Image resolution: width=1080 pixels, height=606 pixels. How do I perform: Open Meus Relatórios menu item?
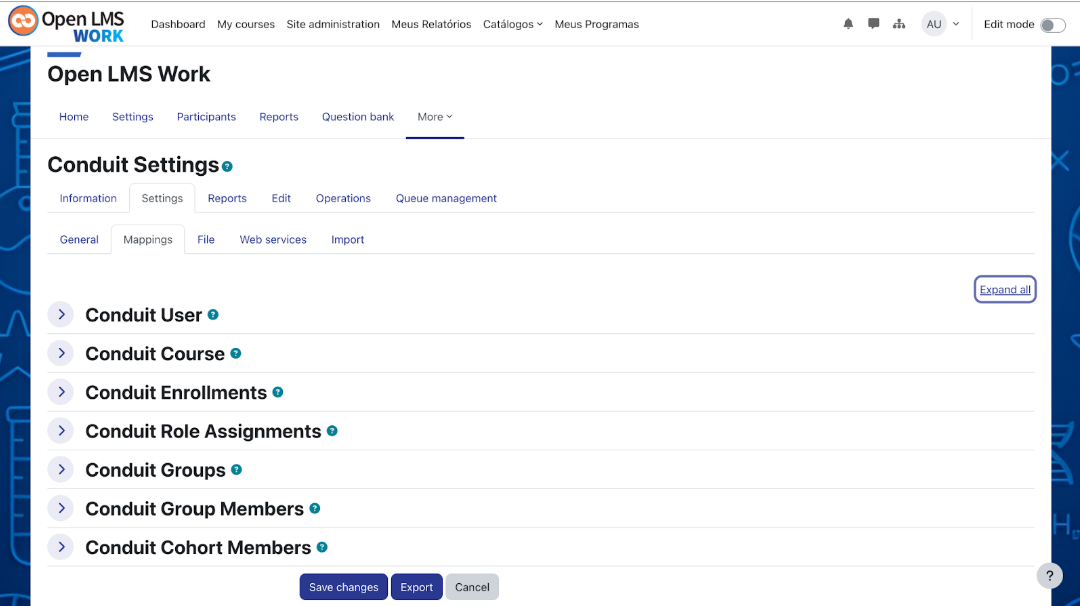[431, 24]
